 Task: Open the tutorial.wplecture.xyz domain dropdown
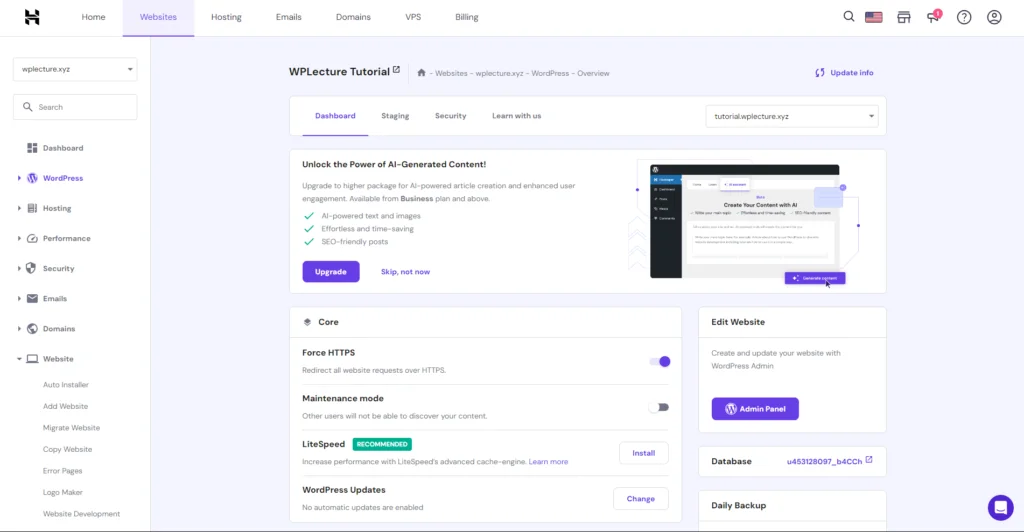792,116
